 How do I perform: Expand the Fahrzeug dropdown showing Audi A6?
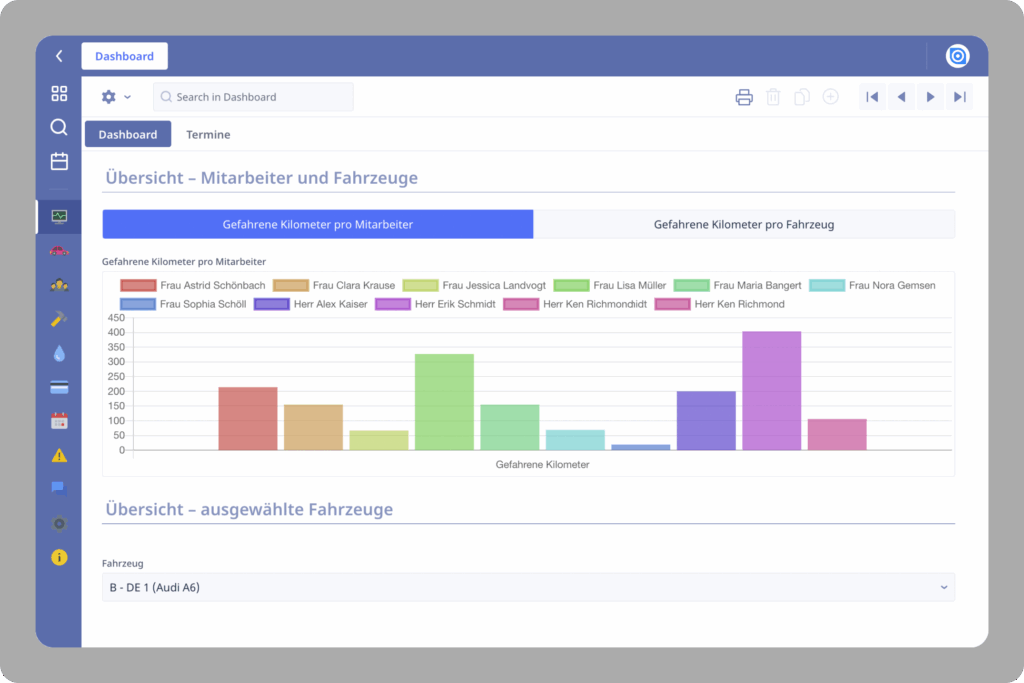528,587
